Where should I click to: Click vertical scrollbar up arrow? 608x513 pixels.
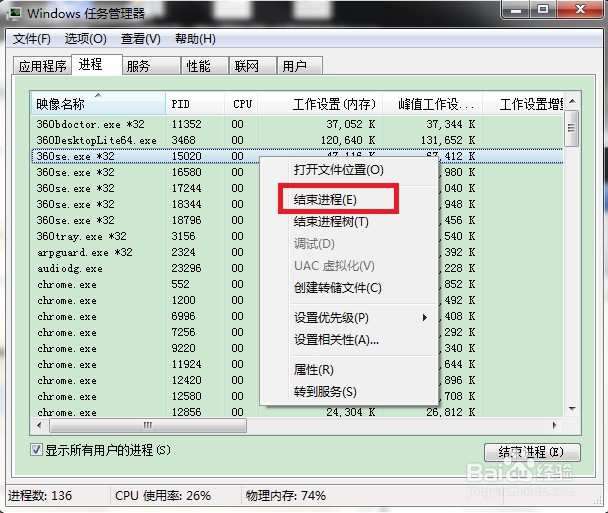572,101
